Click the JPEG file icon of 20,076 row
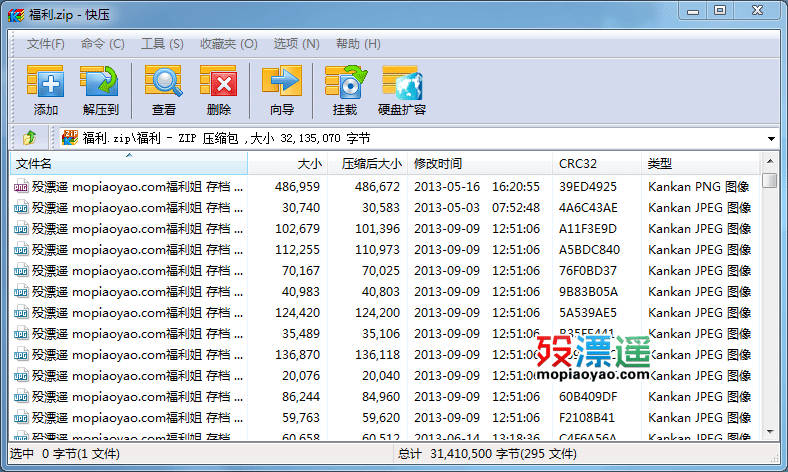The width and height of the screenshot is (788, 472). pyautogui.click(x=21, y=376)
